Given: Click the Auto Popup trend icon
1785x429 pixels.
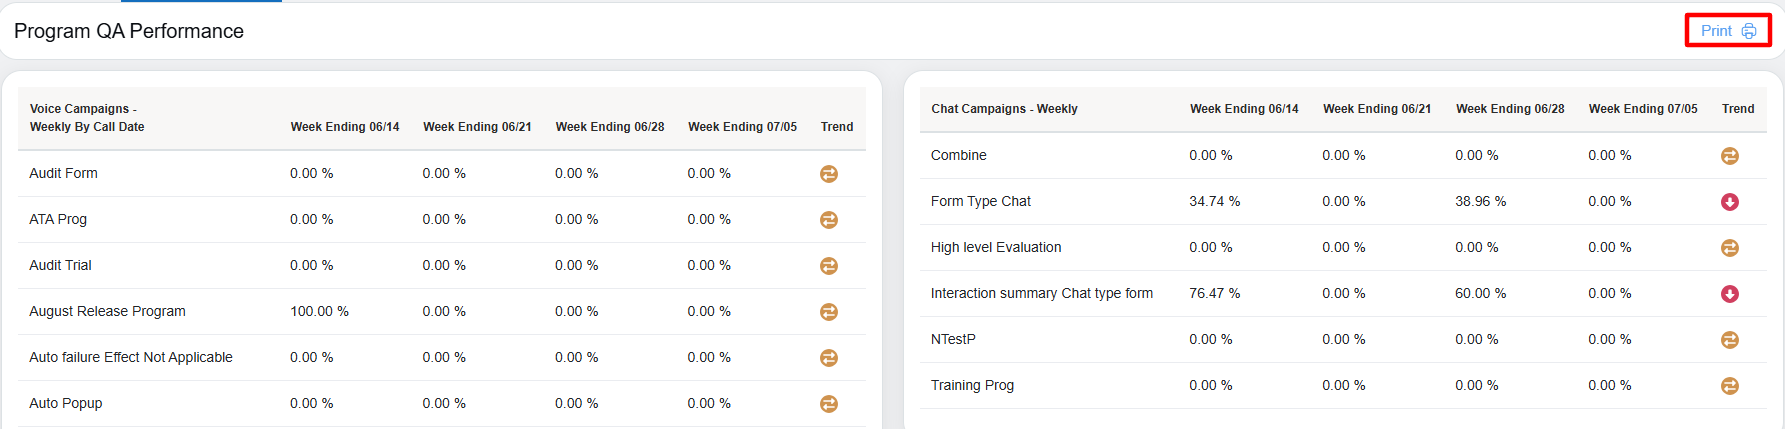Looking at the screenshot, I should (829, 404).
